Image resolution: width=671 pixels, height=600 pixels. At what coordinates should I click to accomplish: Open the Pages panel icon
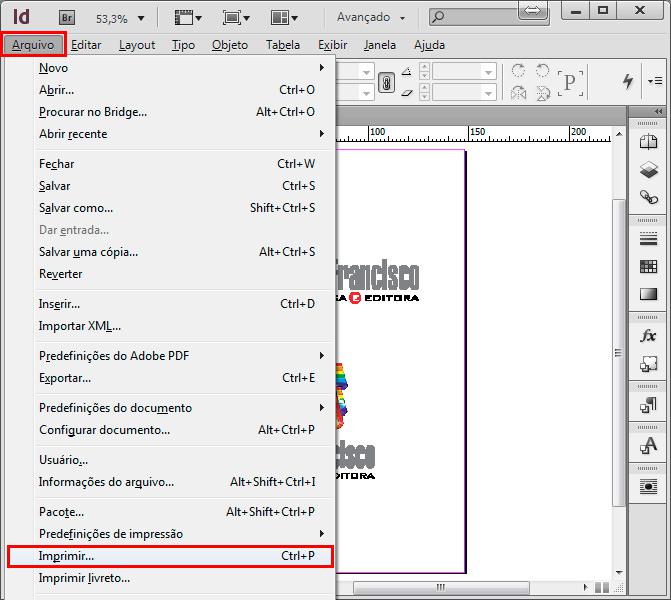point(648,142)
